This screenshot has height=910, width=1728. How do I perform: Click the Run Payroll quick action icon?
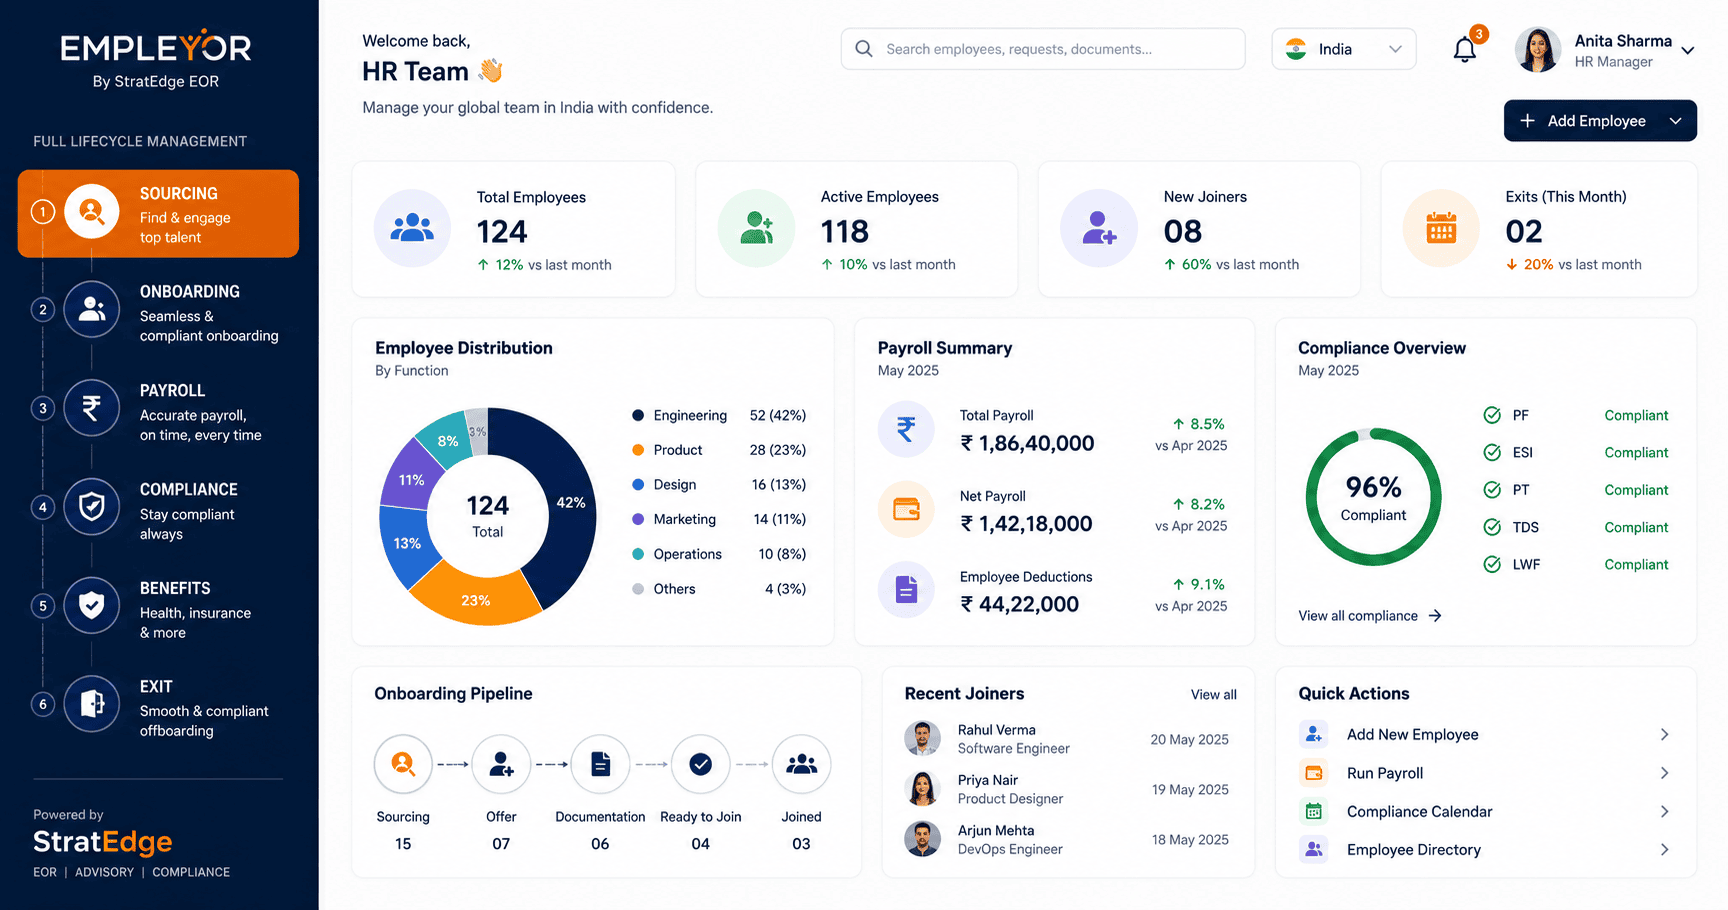tap(1314, 773)
